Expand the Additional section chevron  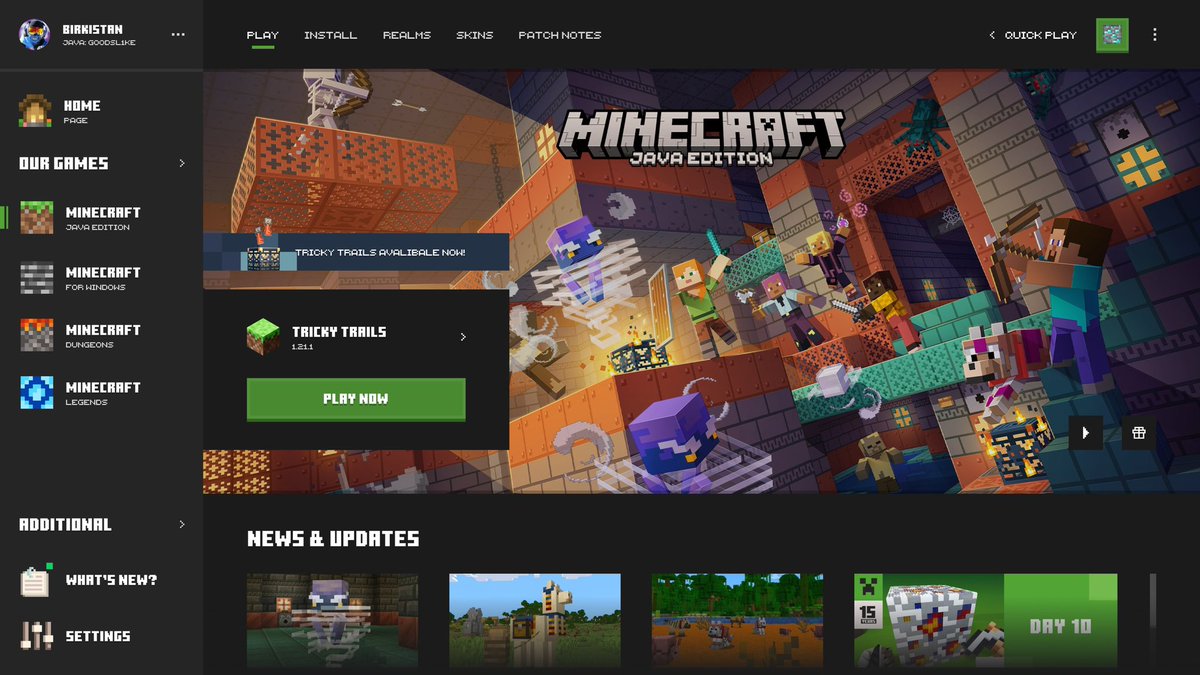tap(181, 524)
